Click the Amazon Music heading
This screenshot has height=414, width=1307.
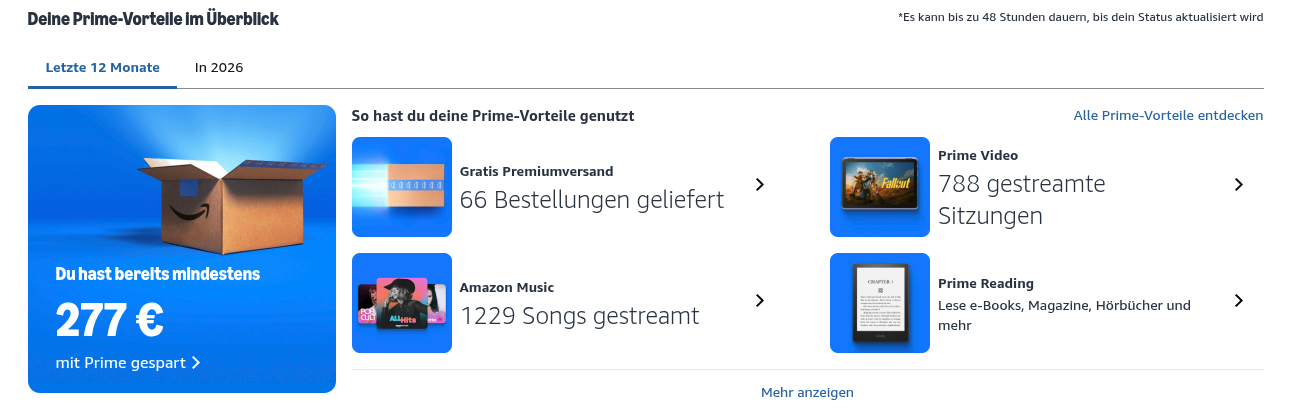[x=507, y=287]
